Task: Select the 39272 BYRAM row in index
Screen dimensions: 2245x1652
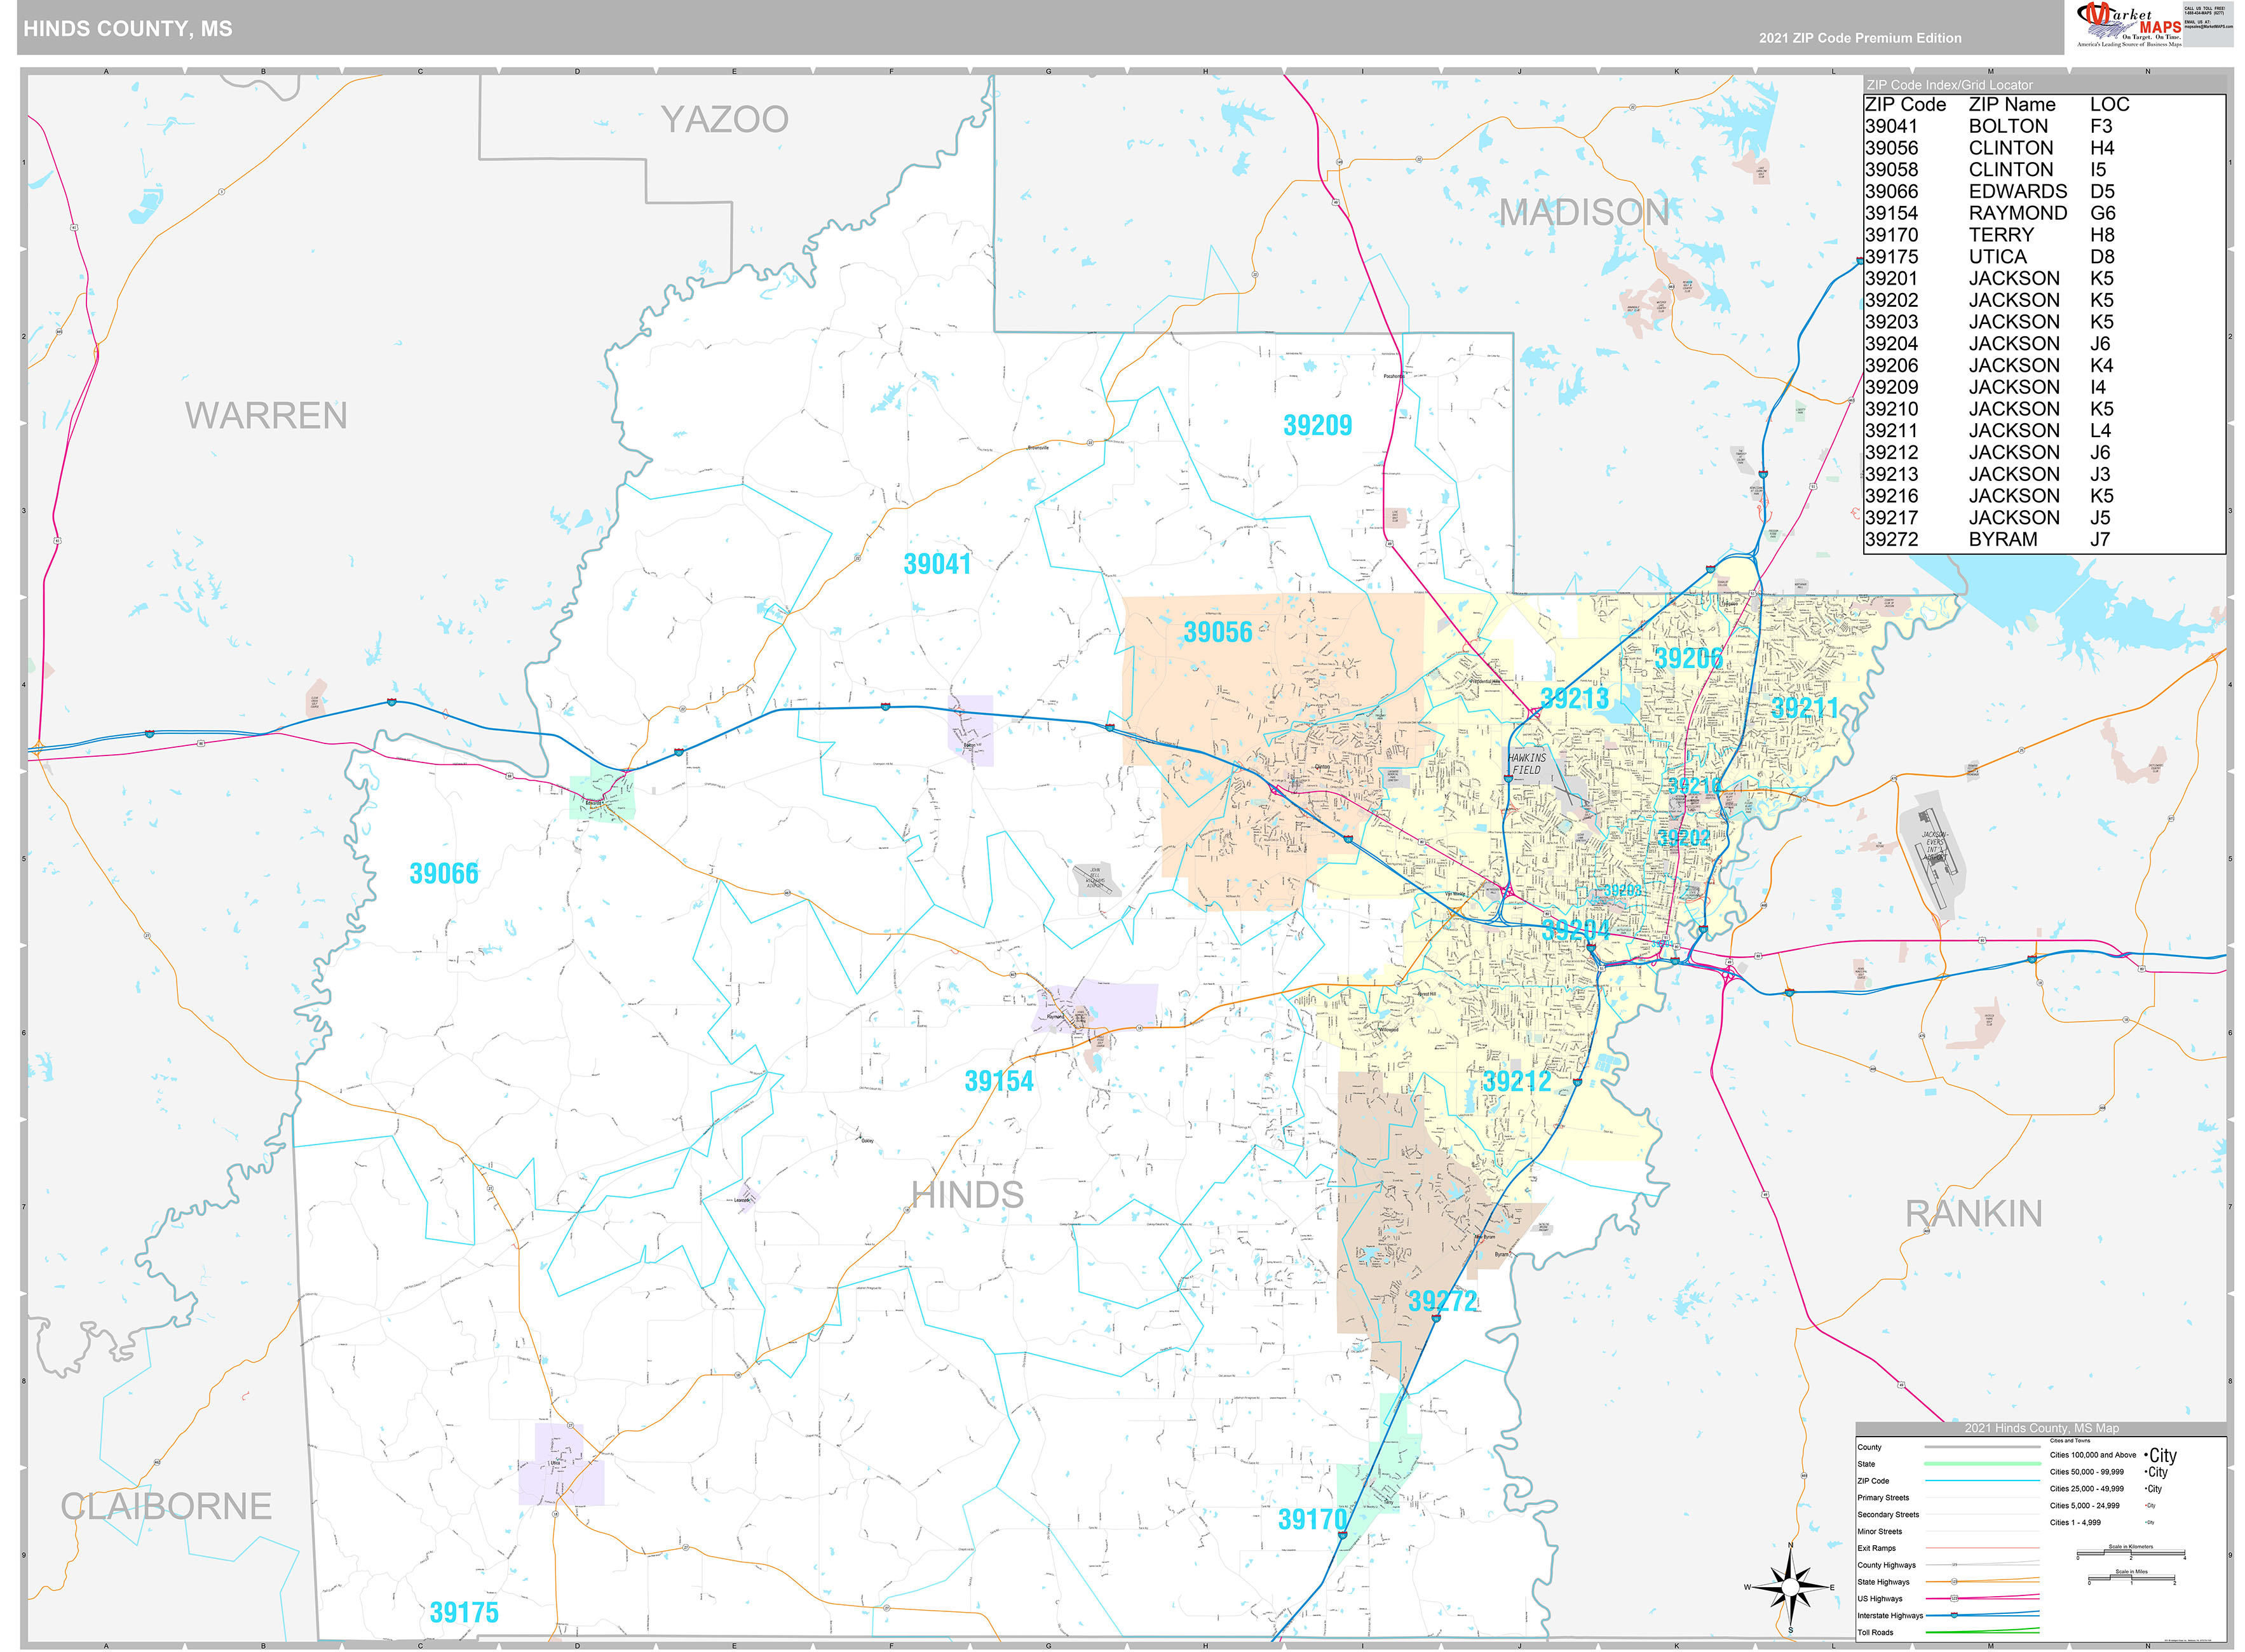Action: 2000,539
